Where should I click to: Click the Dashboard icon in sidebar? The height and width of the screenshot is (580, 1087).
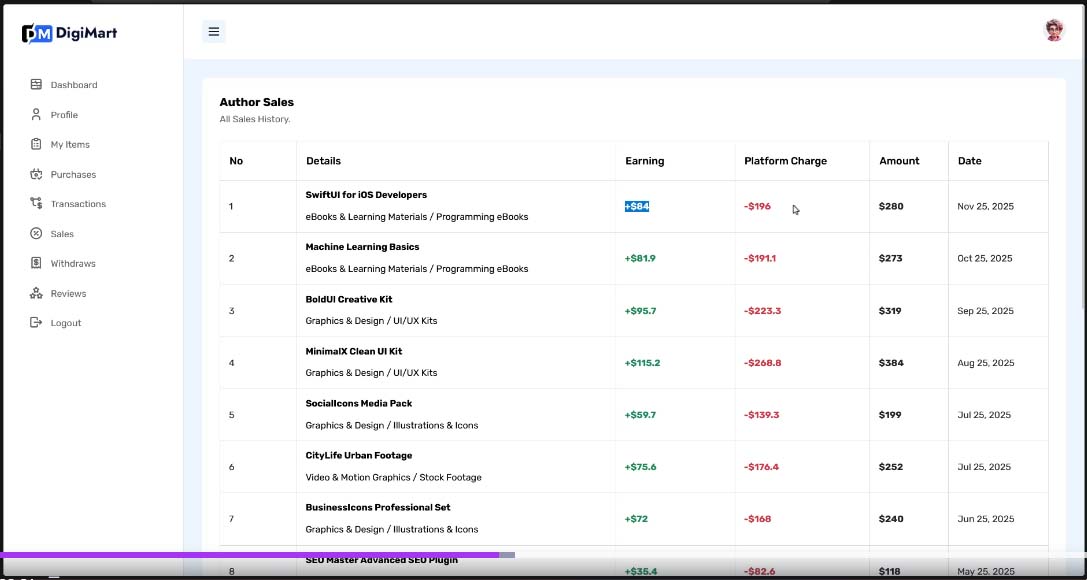click(36, 85)
